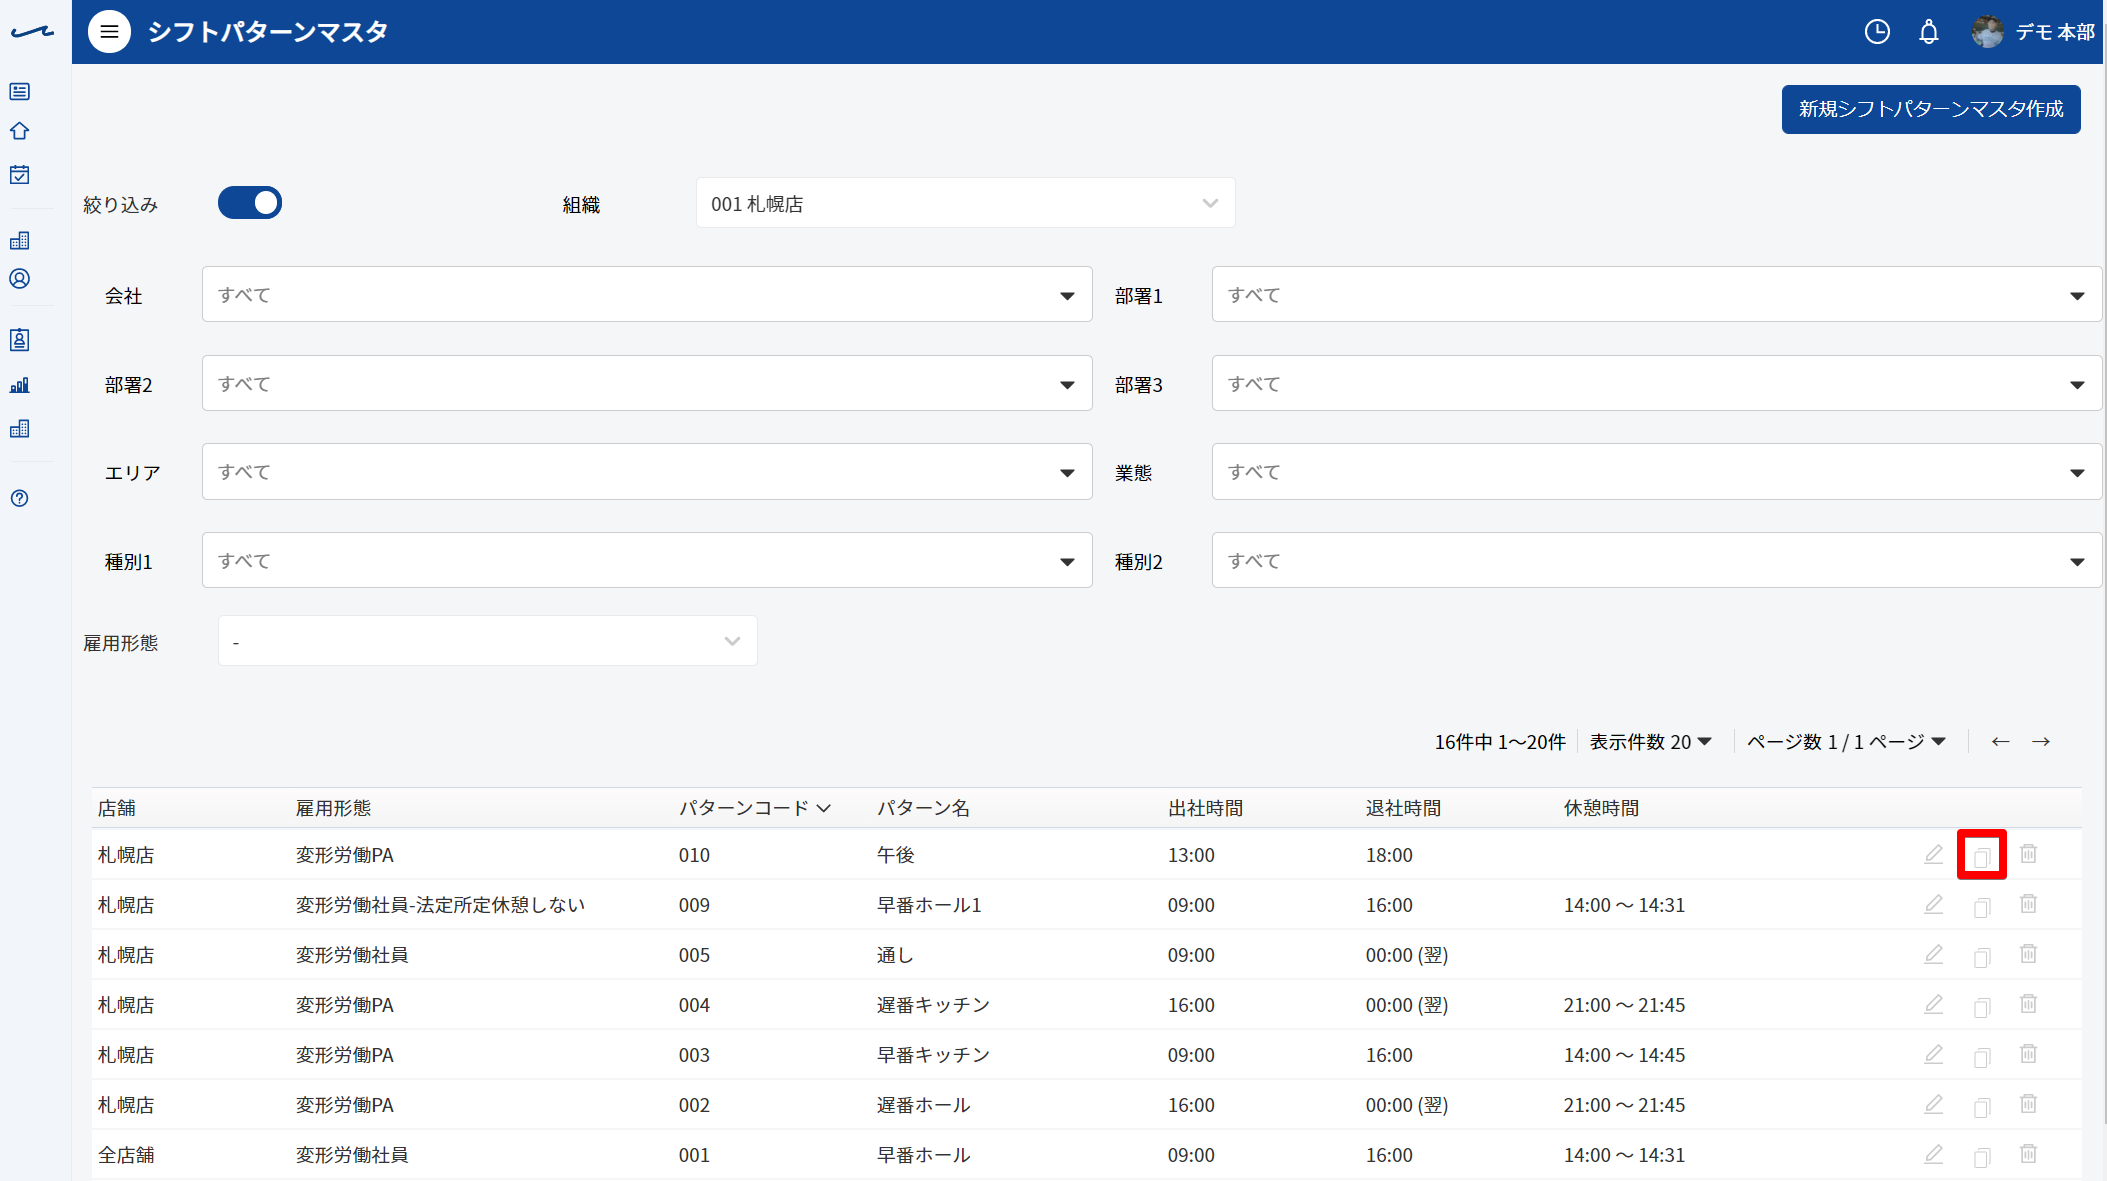Open ページ数 1 / 1 page selector
Screen dimensions: 2107x1181
click(x=1846, y=742)
